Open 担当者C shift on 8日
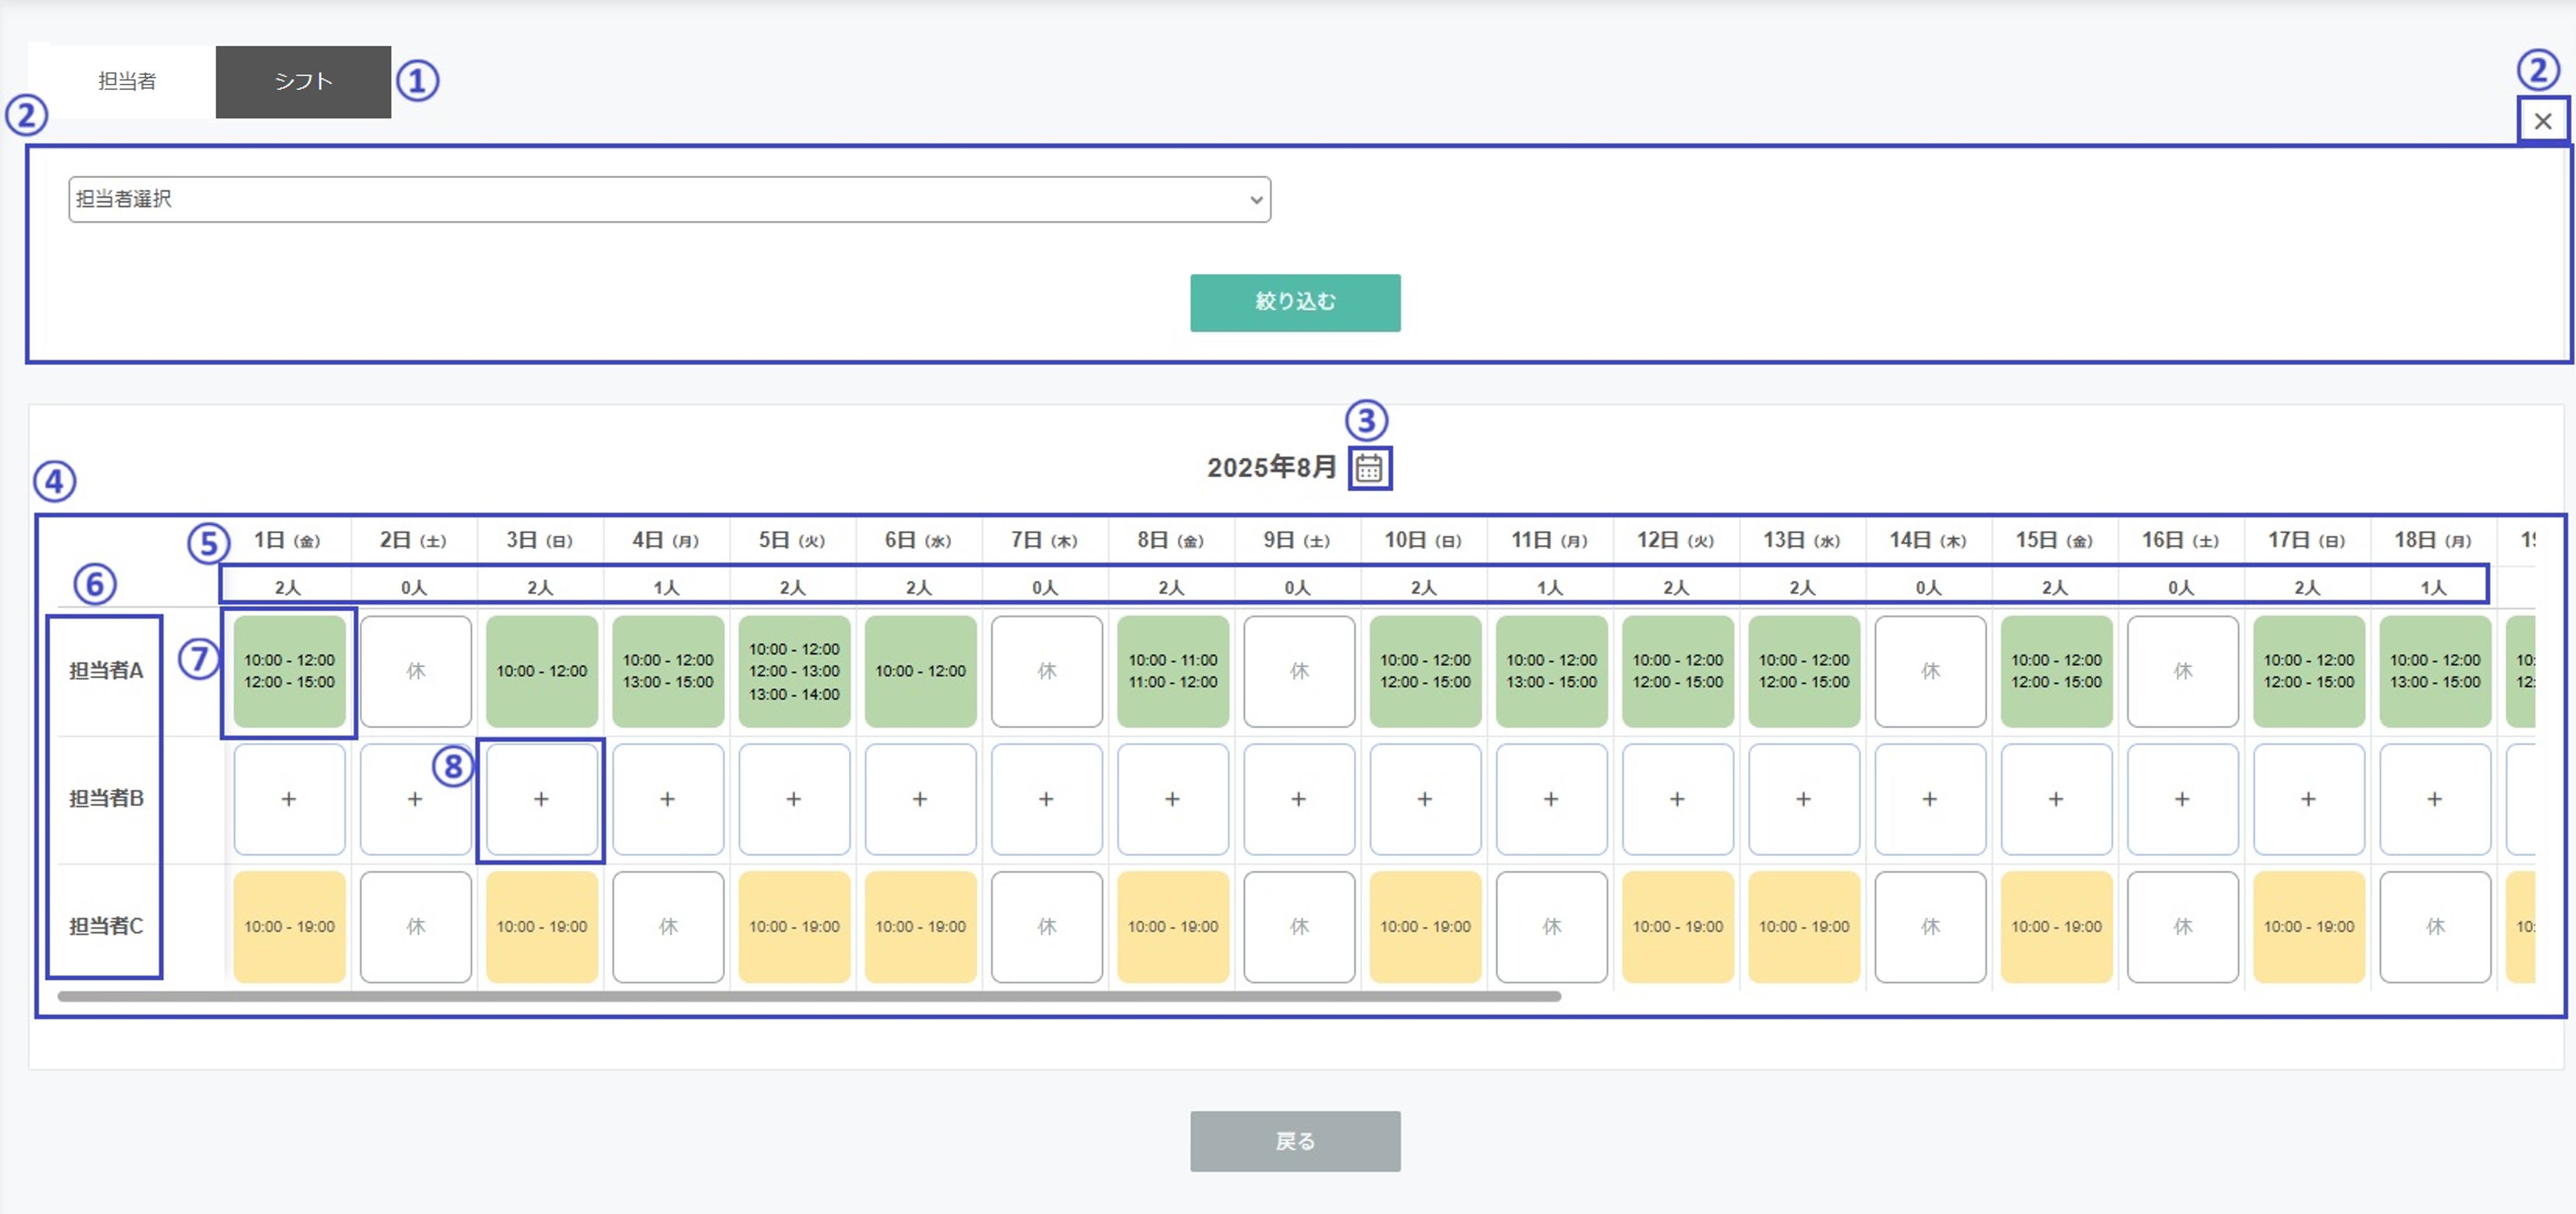The width and height of the screenshot is (2576, 1214). (1173, 927)
